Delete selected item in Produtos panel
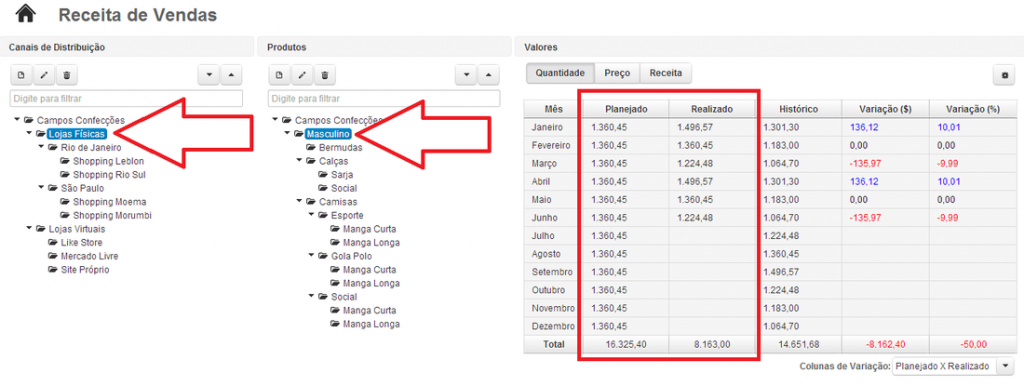Screen dimensions: 1024x386 (325, 75)
